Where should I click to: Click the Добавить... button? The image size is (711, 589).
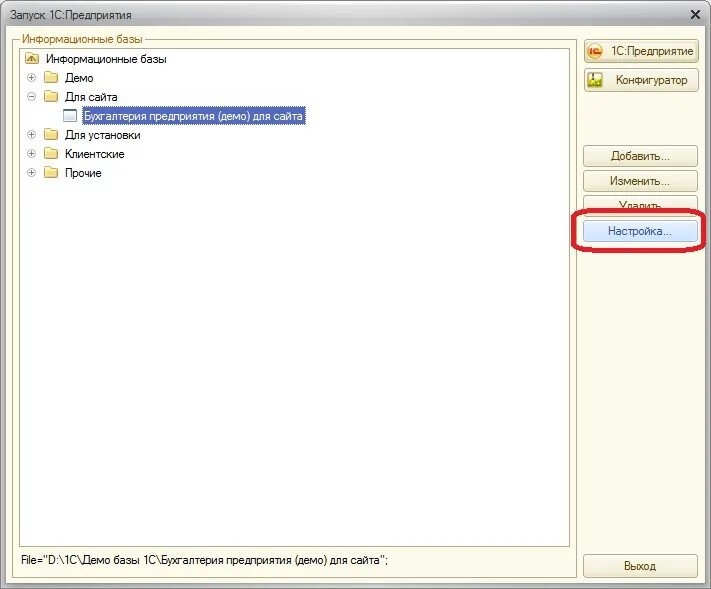(640, 156)
